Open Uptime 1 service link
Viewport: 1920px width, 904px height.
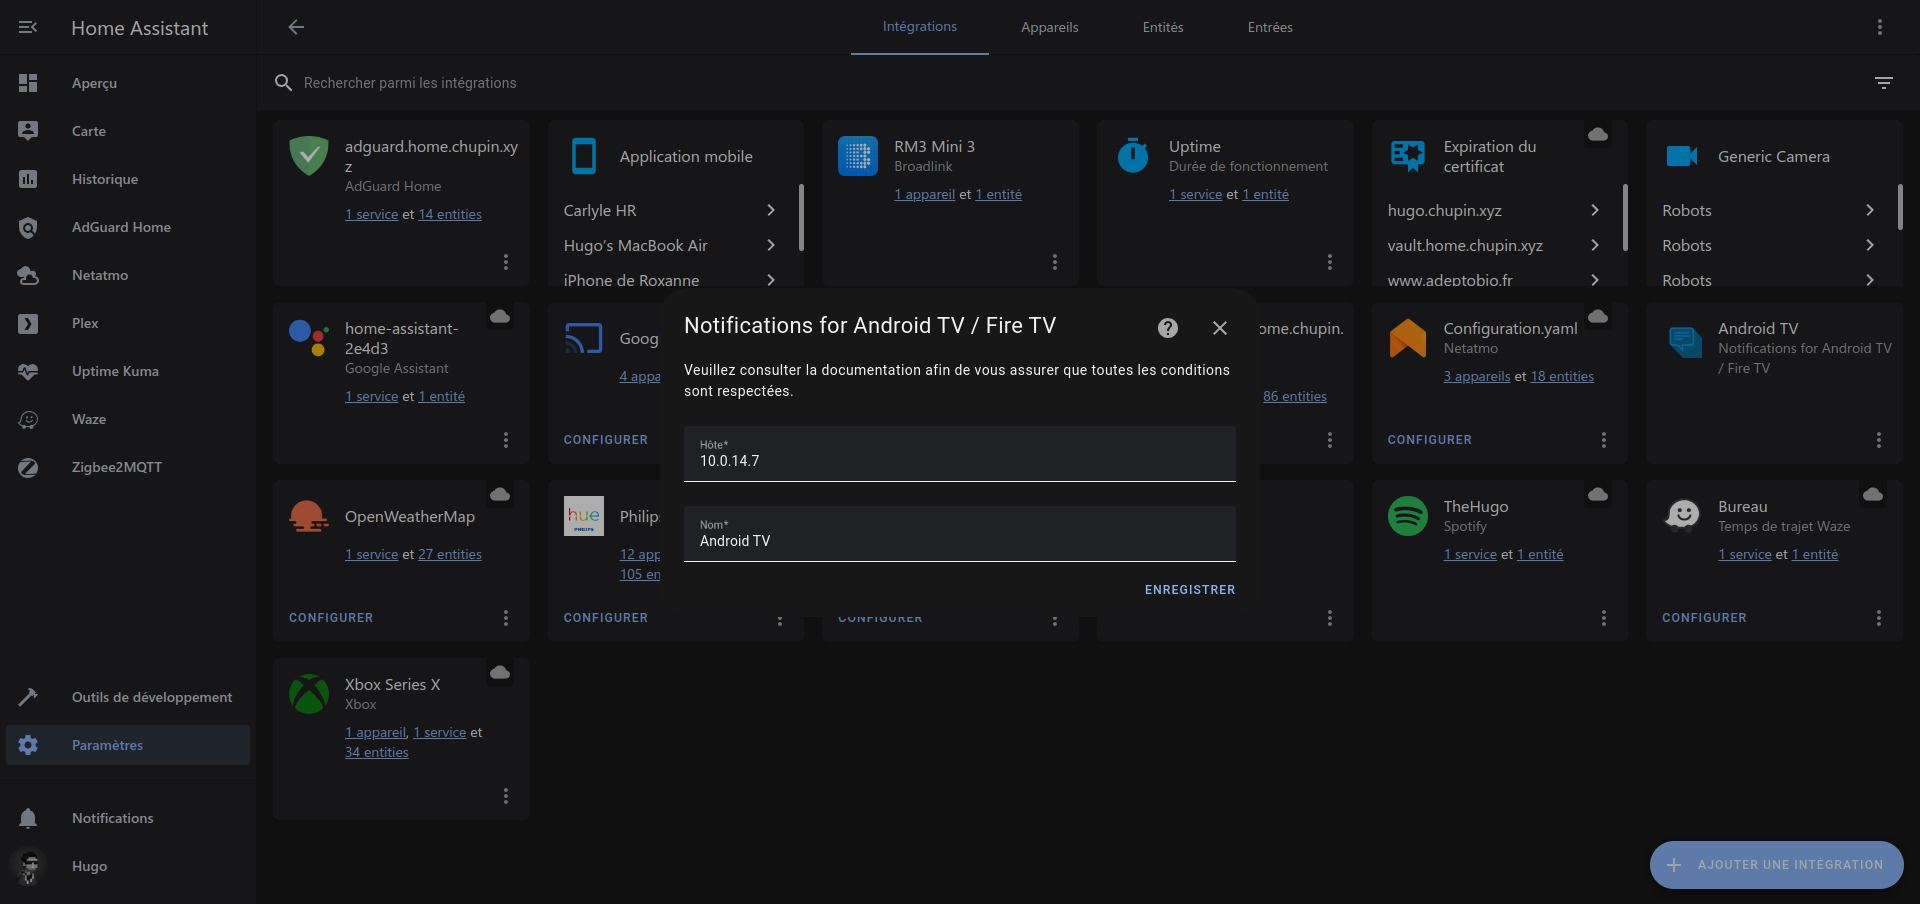(1196, 194)
